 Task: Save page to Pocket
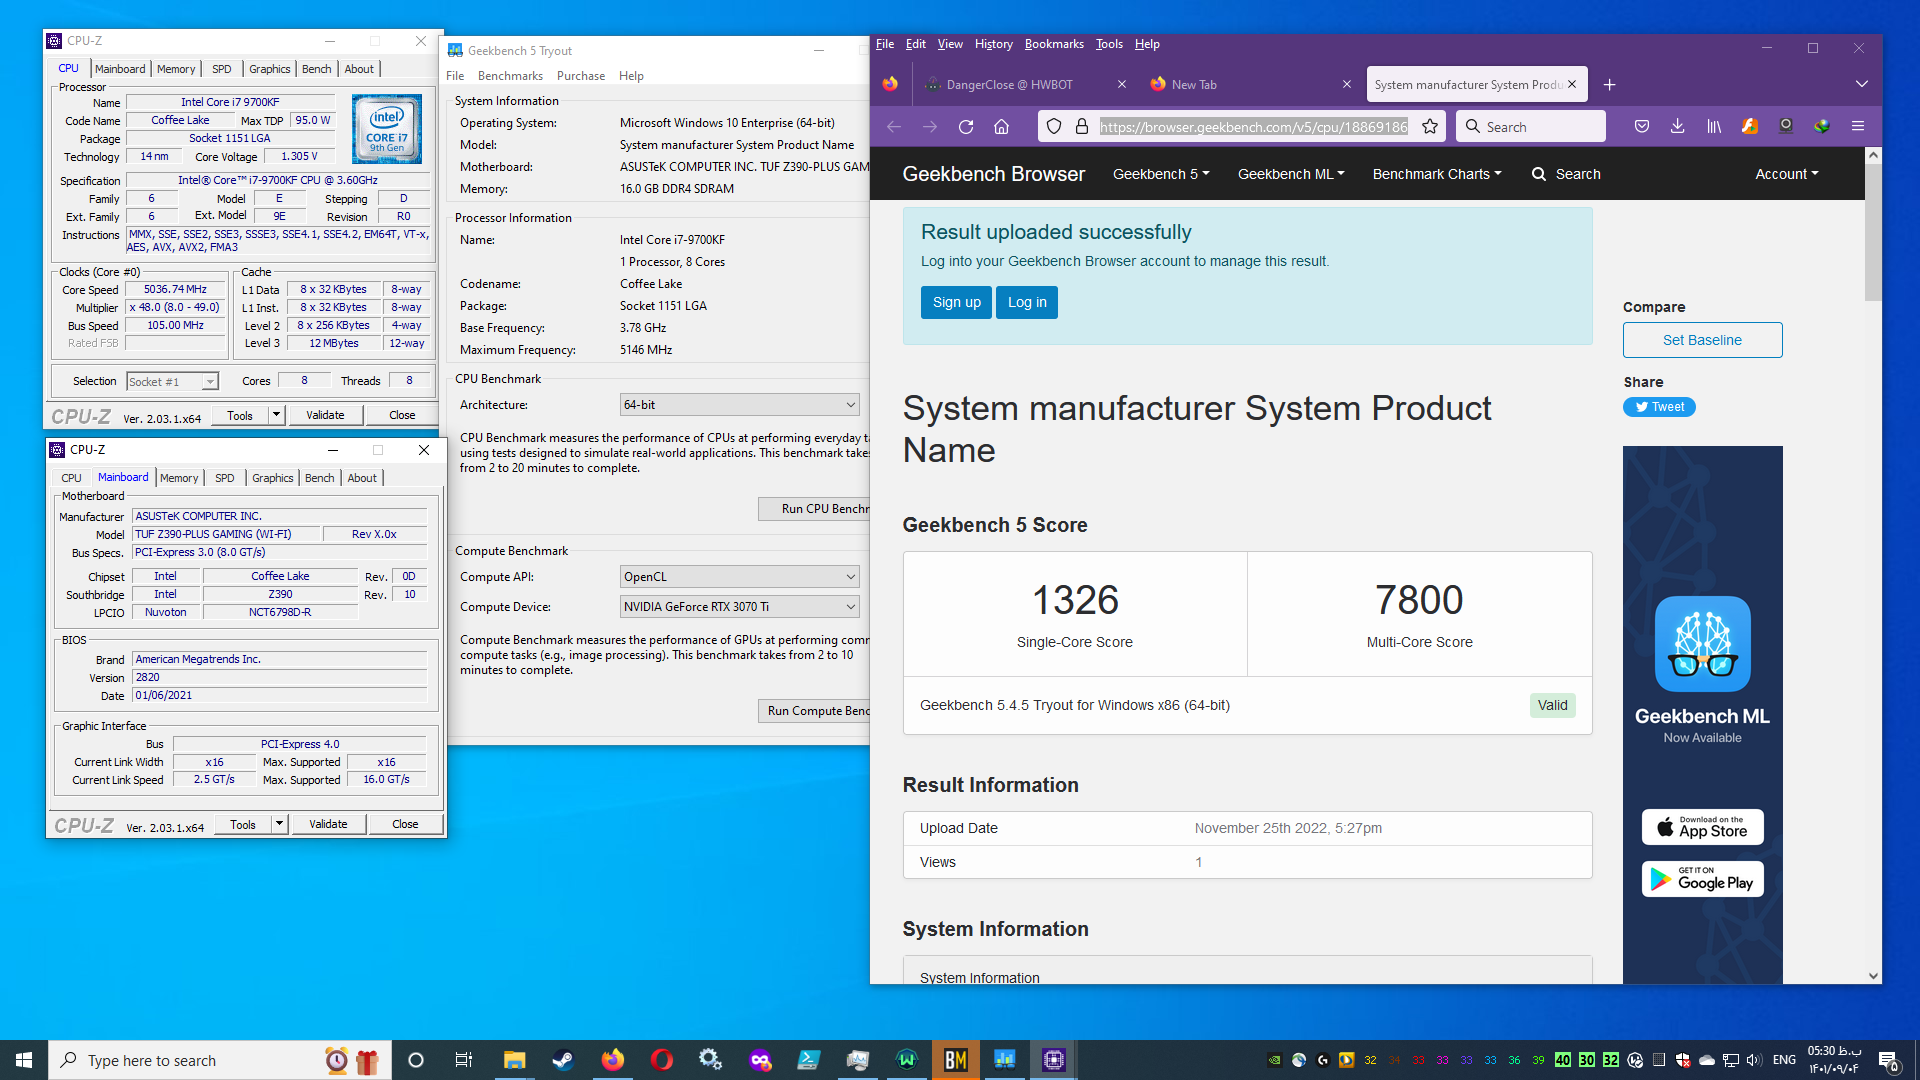point(1641,126)
